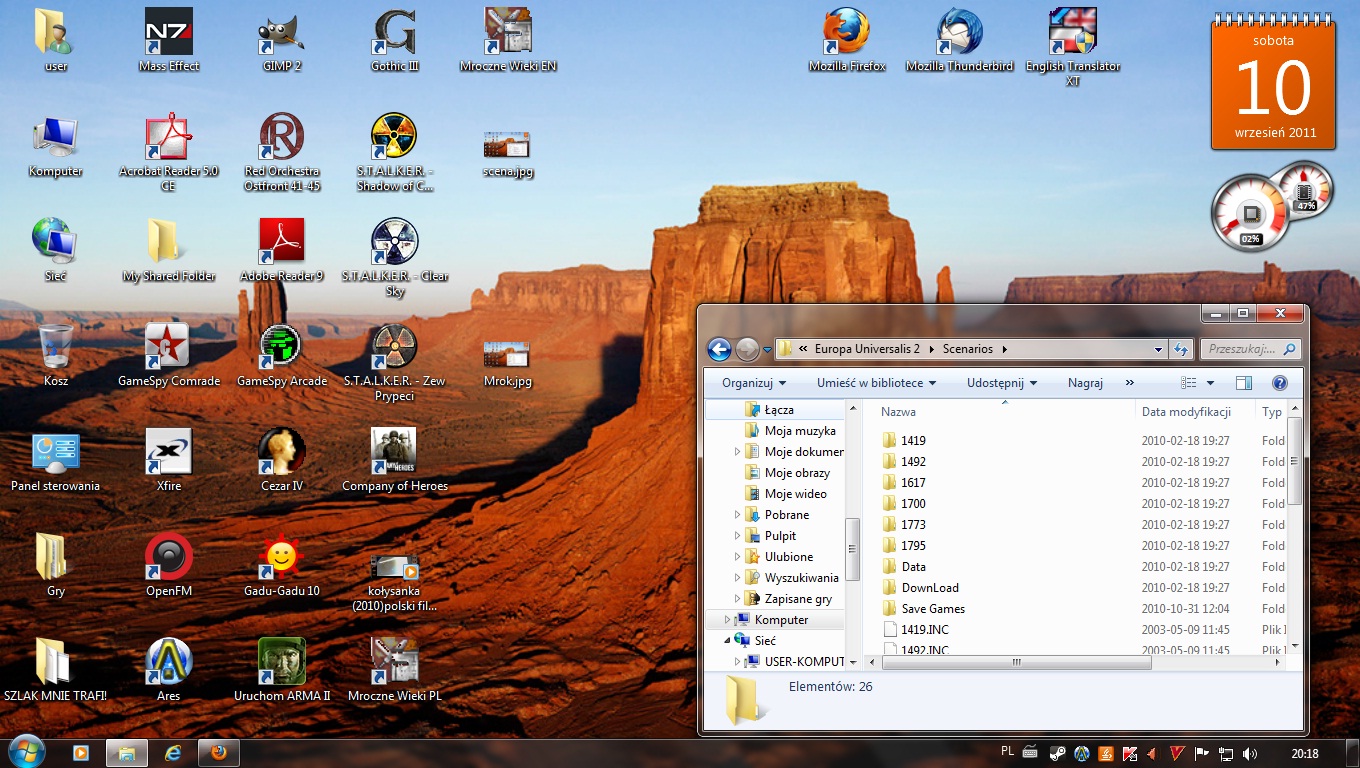Click the Explorer help question mark icon
The height and width of the screenshot is (768, 1360).
pyautogui.click(x=1279, y=383)
